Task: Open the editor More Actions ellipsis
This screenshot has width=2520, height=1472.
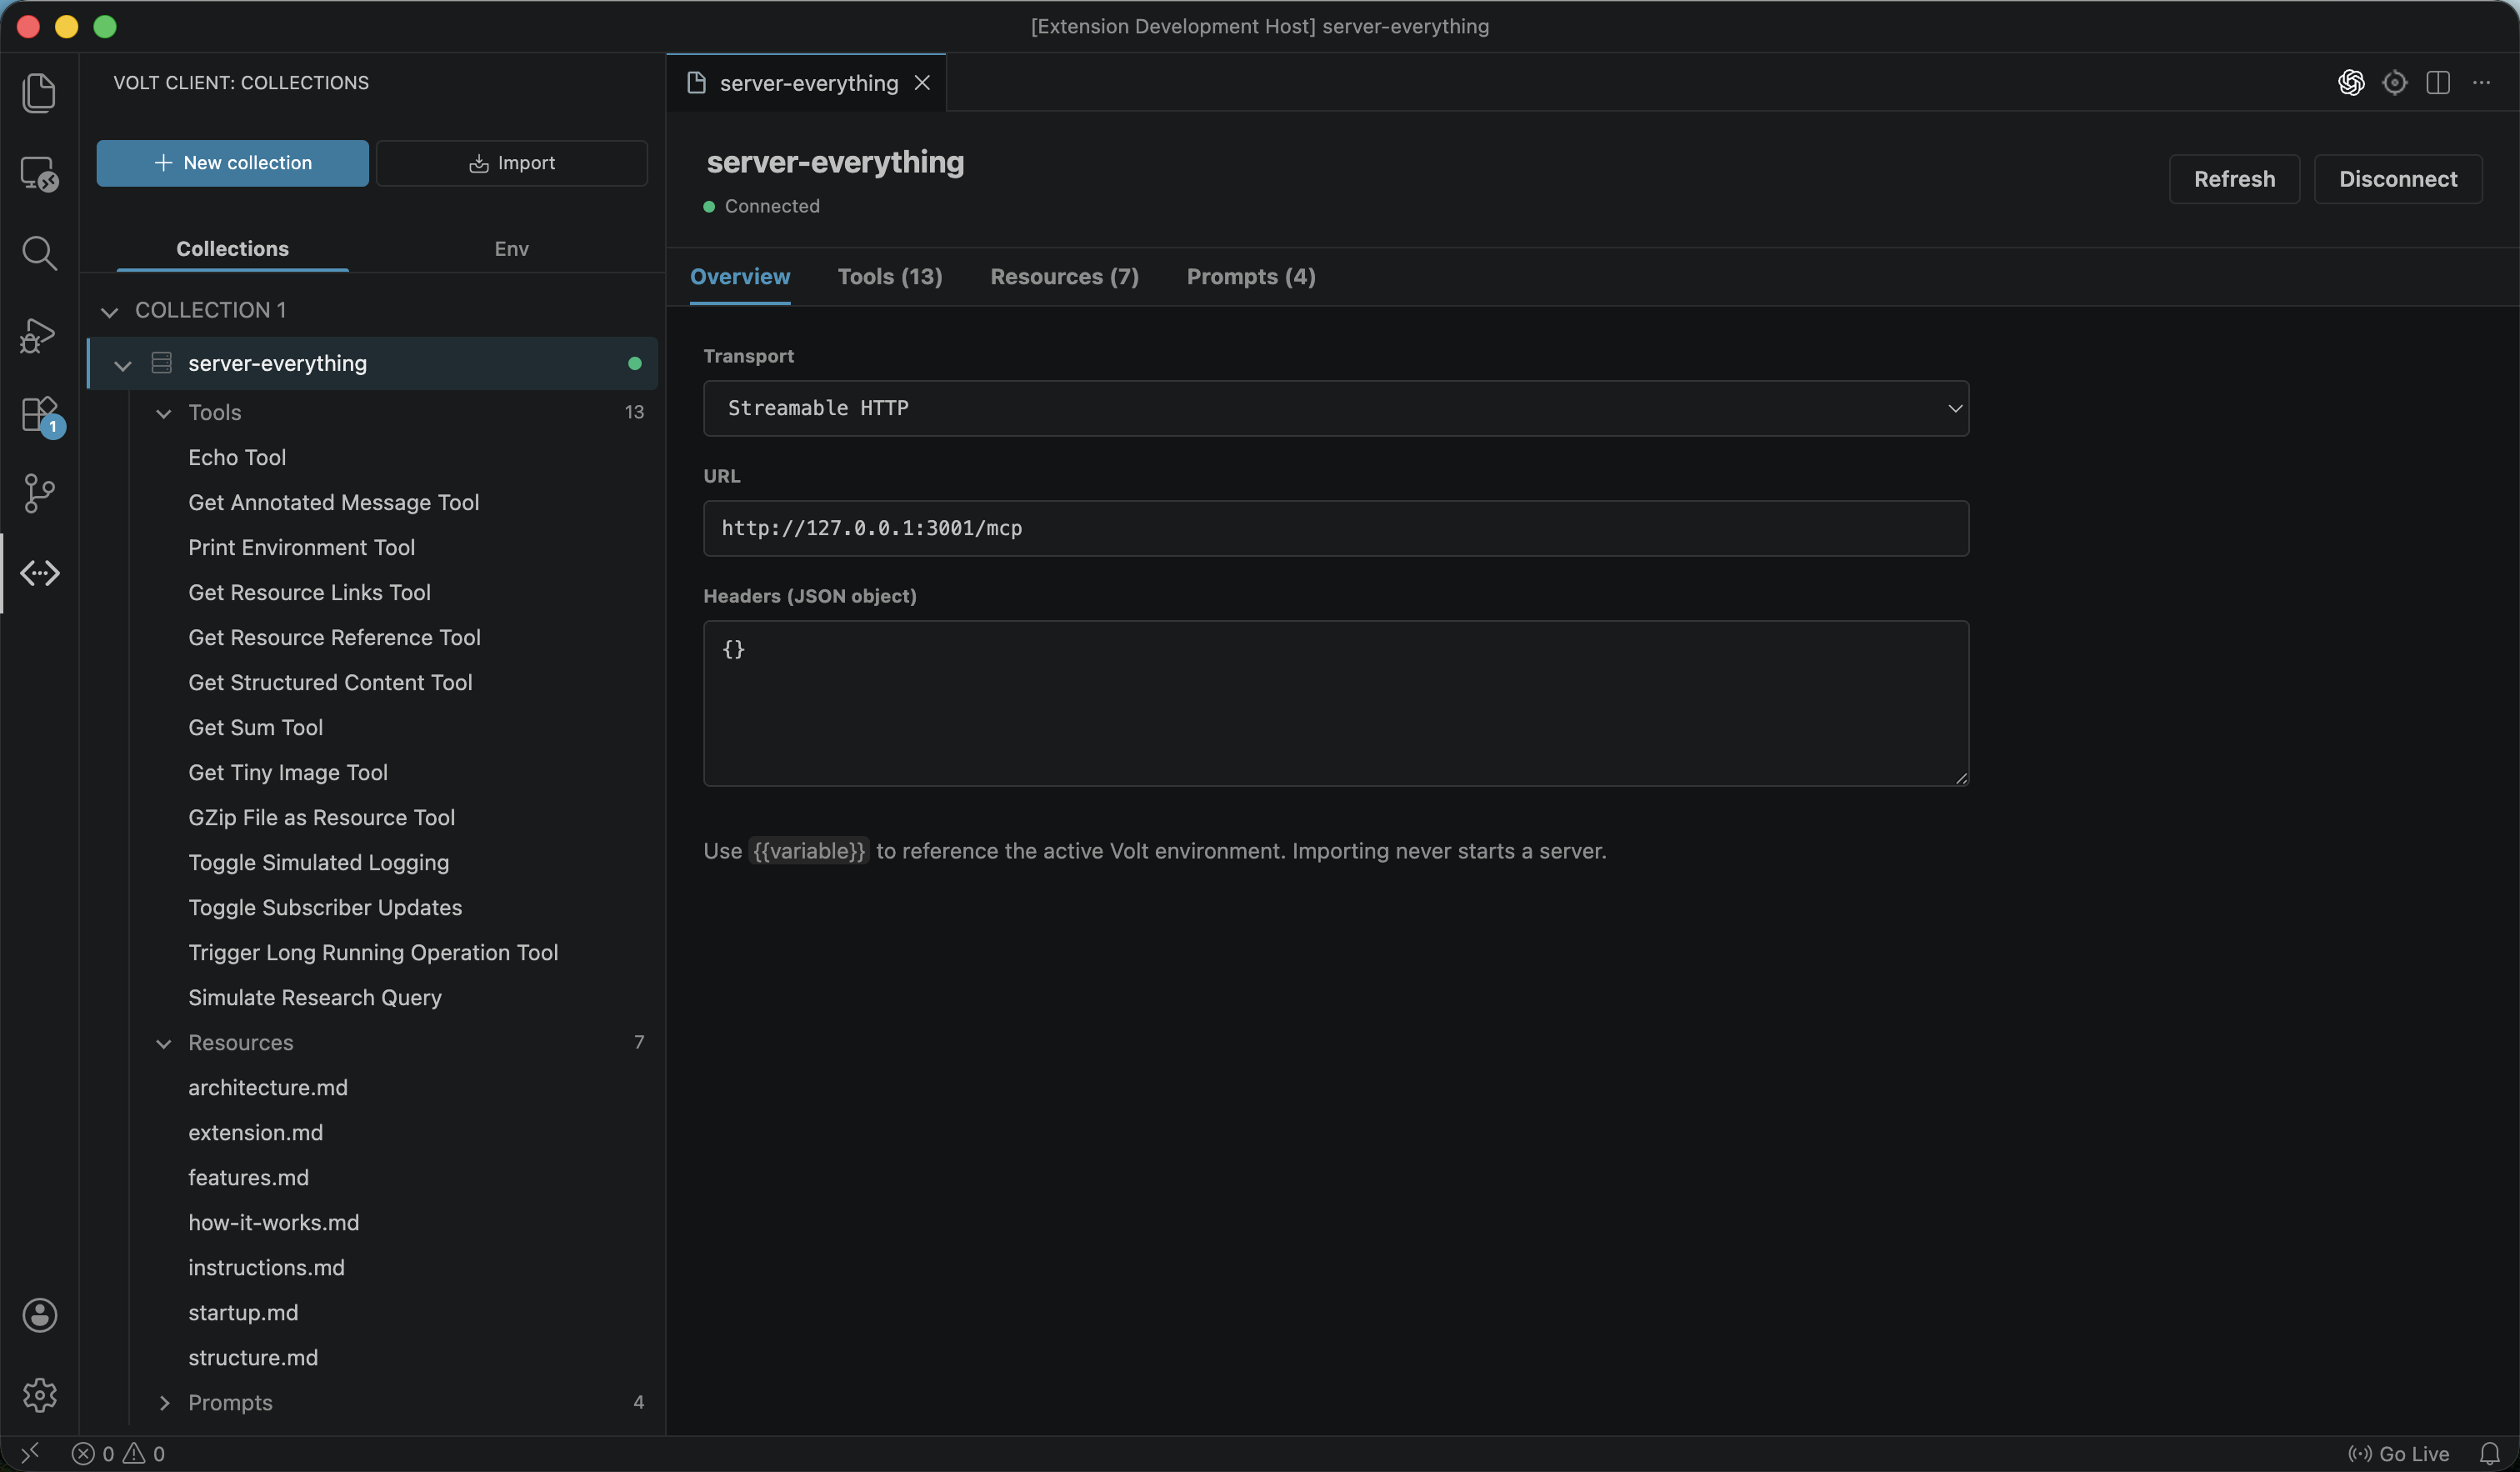Action: coord(2481,83)
